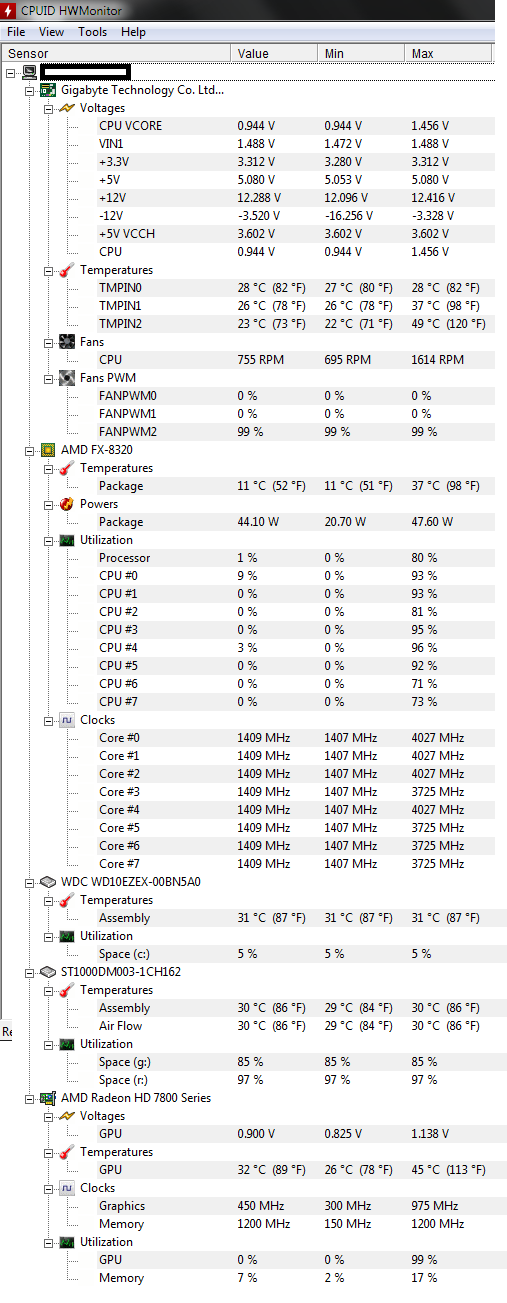This screenshot has height=1303, width=507.
Task: Click the Max column header
Action: pyautogui.click(x=450, y=53)
